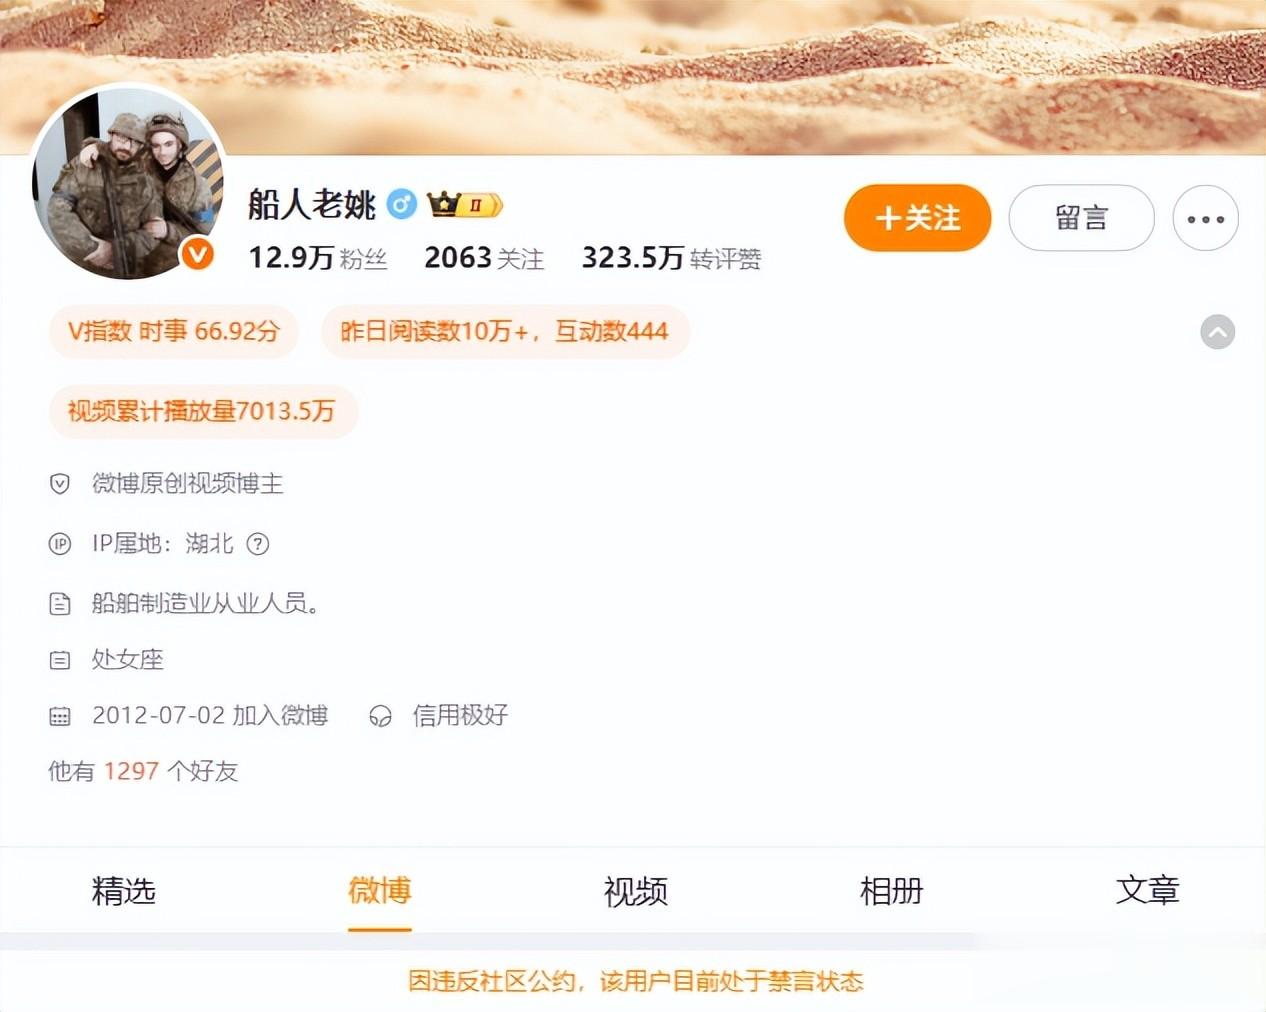Collapse the profile details with the up chevron
Image resolution: width=1266 pixels, height=1012 pixels.
pyautogui.click(x=1218, y=332)
